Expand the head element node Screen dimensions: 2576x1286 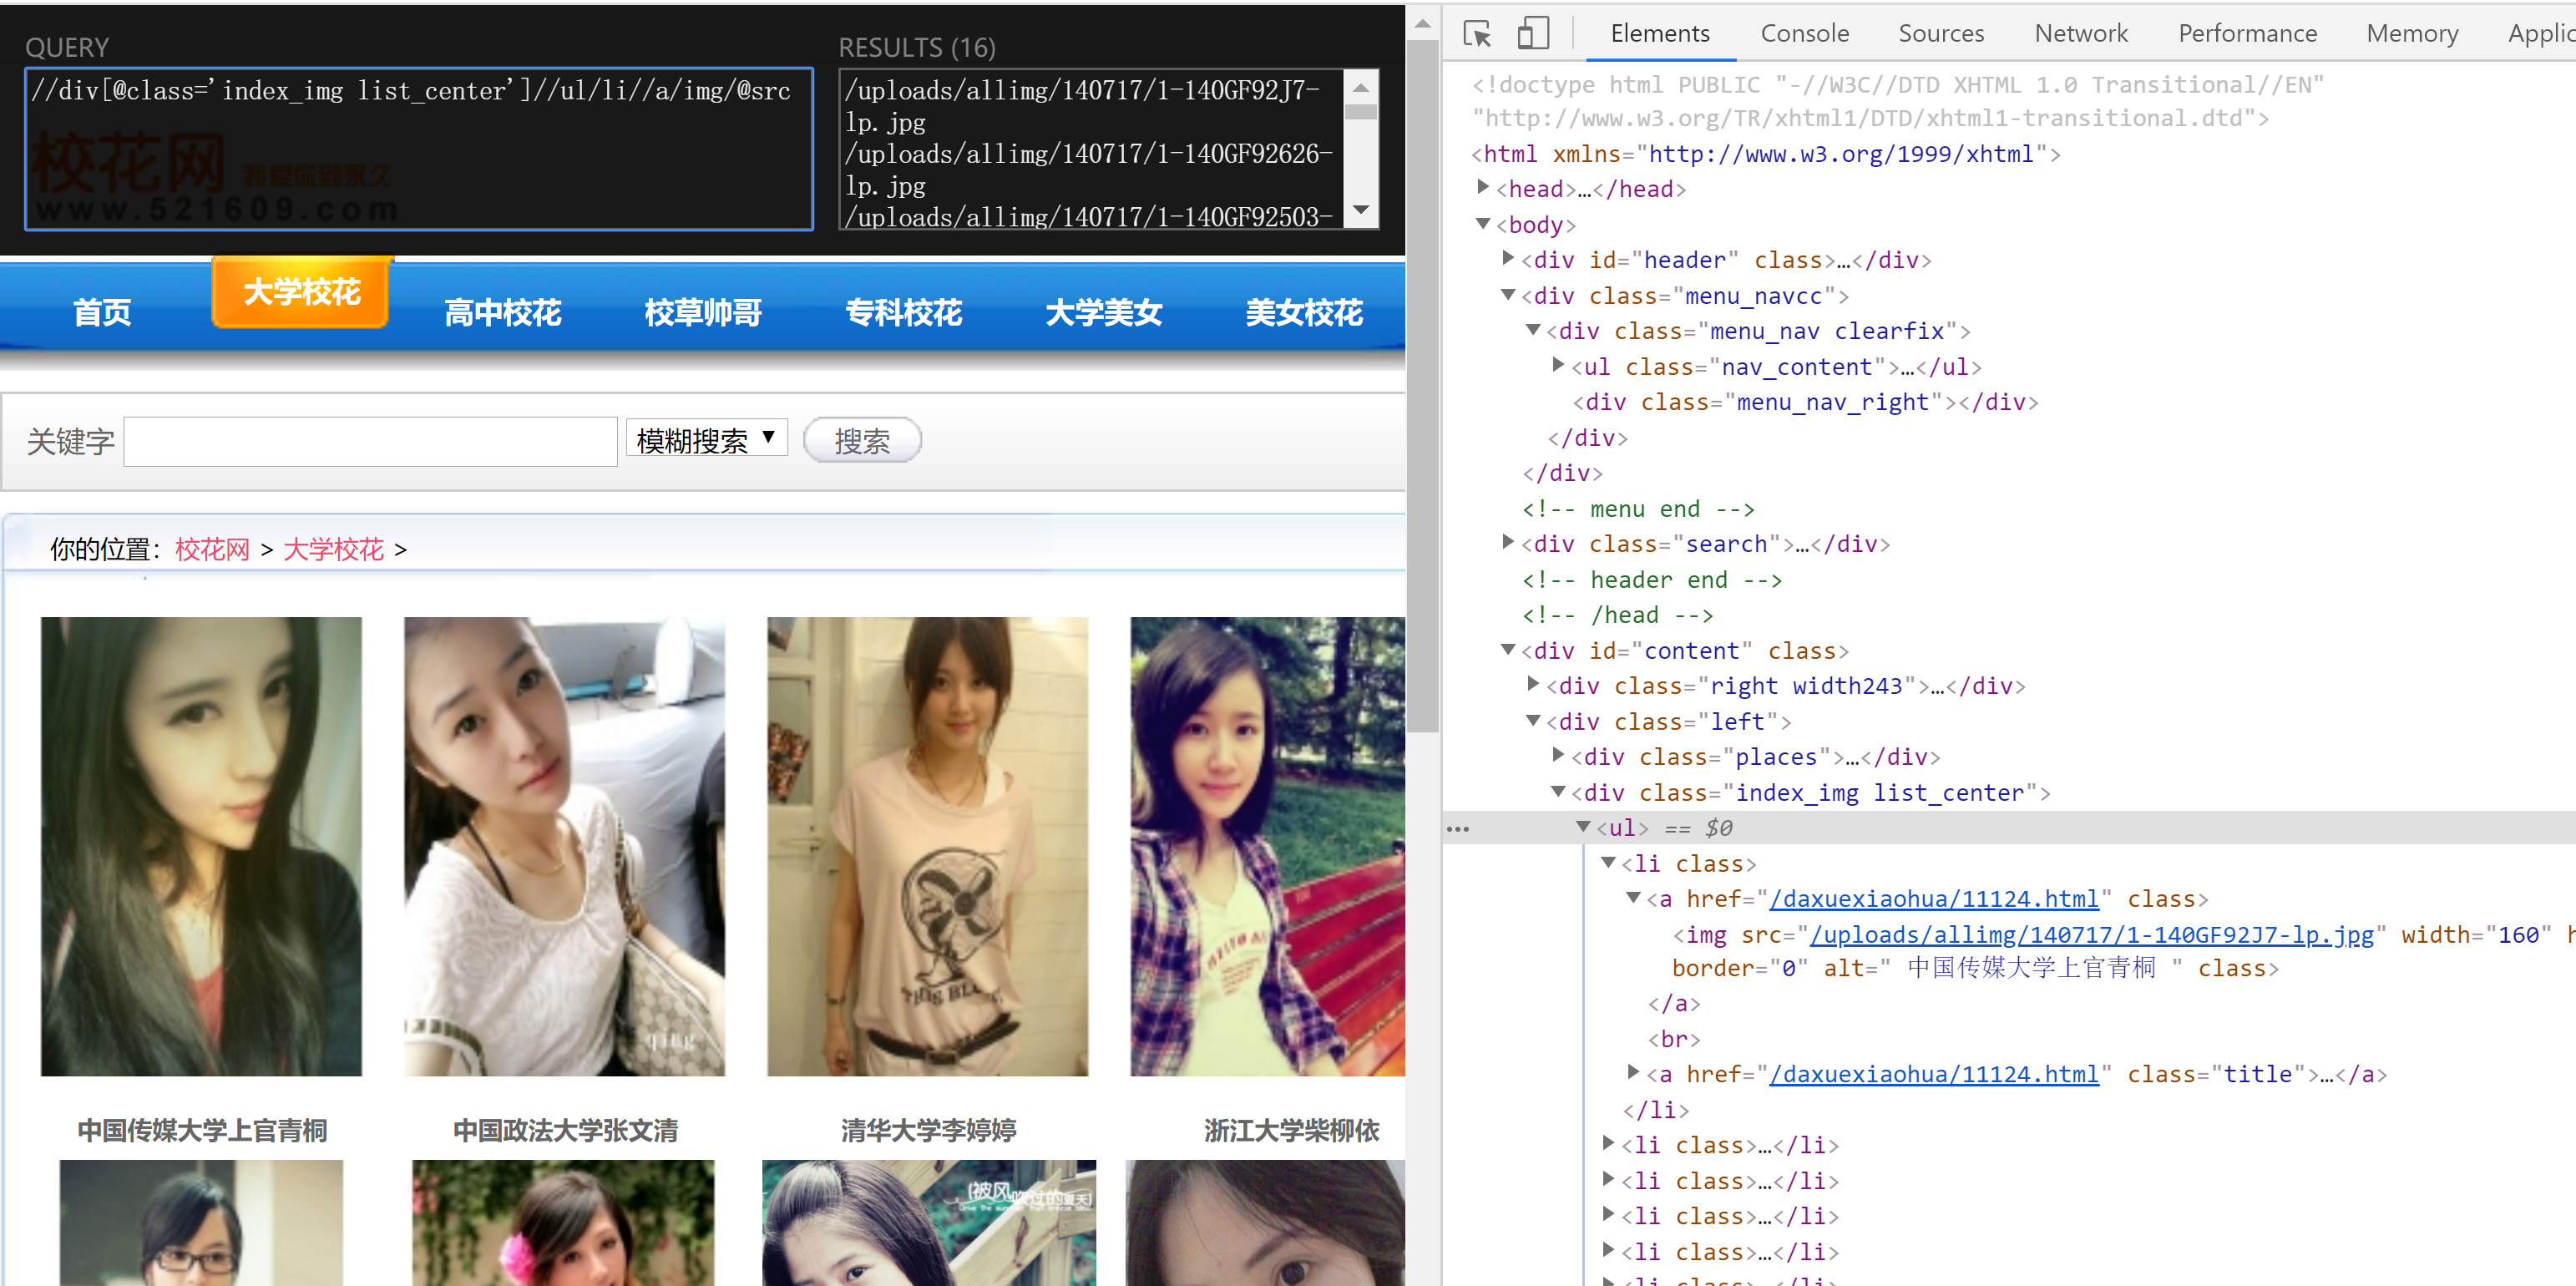pos(1484,187)
